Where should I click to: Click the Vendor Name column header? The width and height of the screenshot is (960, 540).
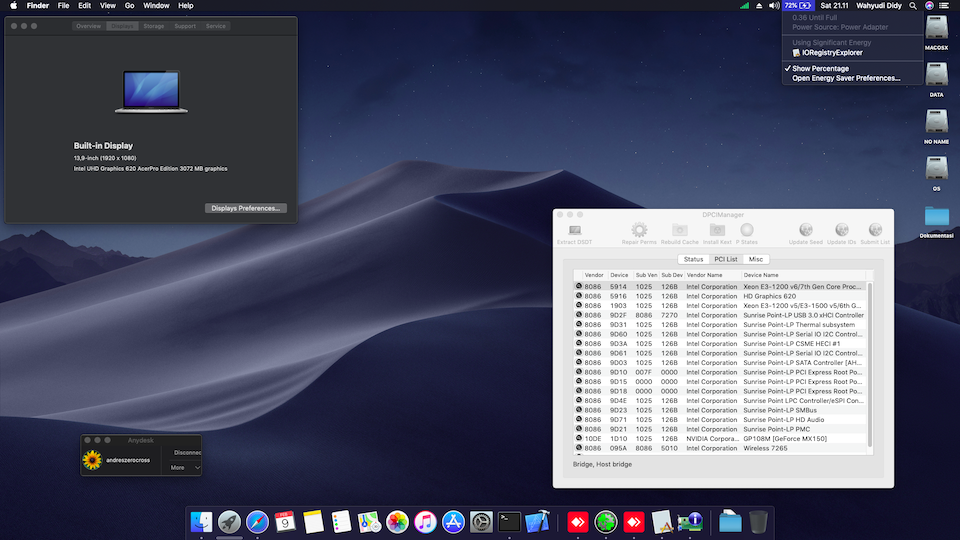[x=713, y=275]
